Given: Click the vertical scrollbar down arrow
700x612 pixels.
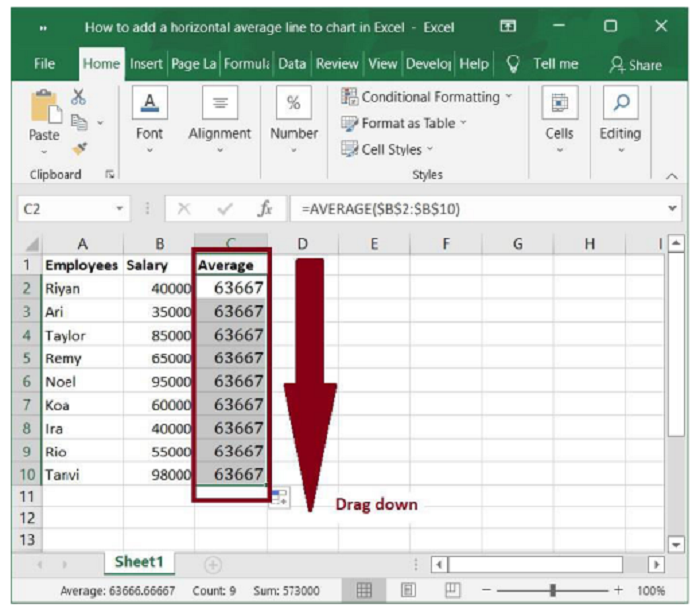Looking at the screenshot, I should point(676,545).
